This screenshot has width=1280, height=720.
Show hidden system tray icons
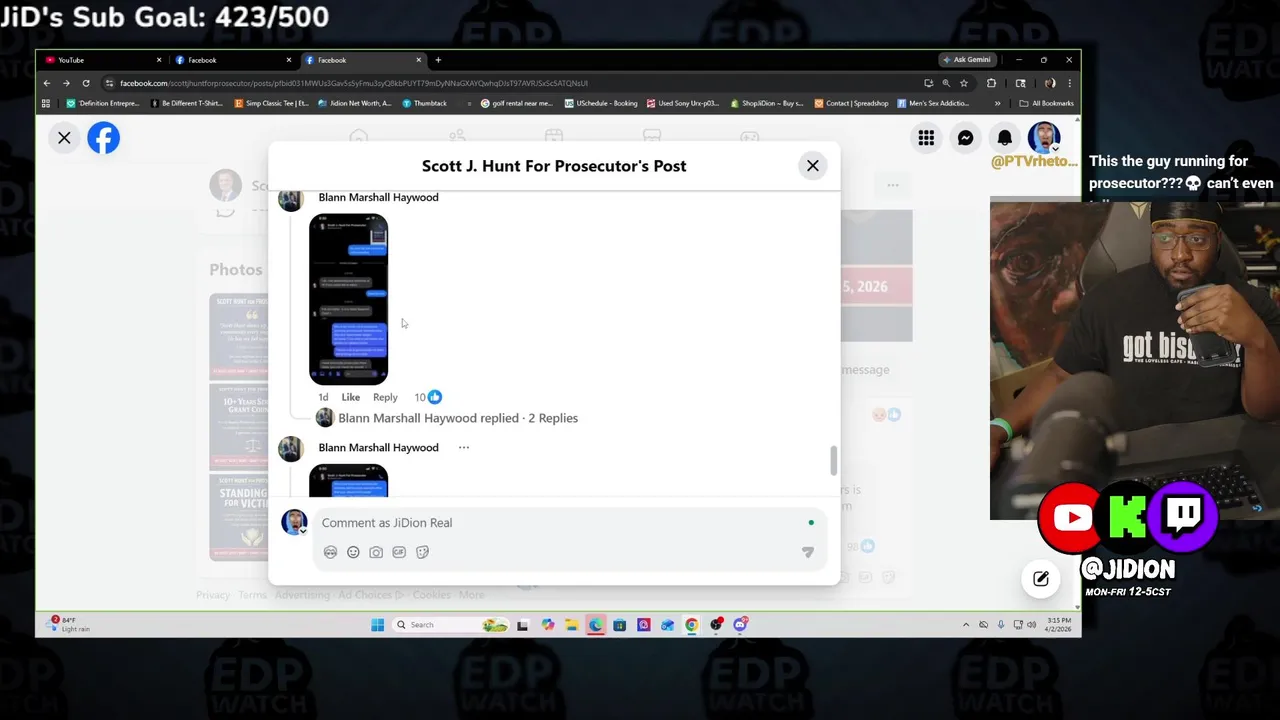coord(966,625)
